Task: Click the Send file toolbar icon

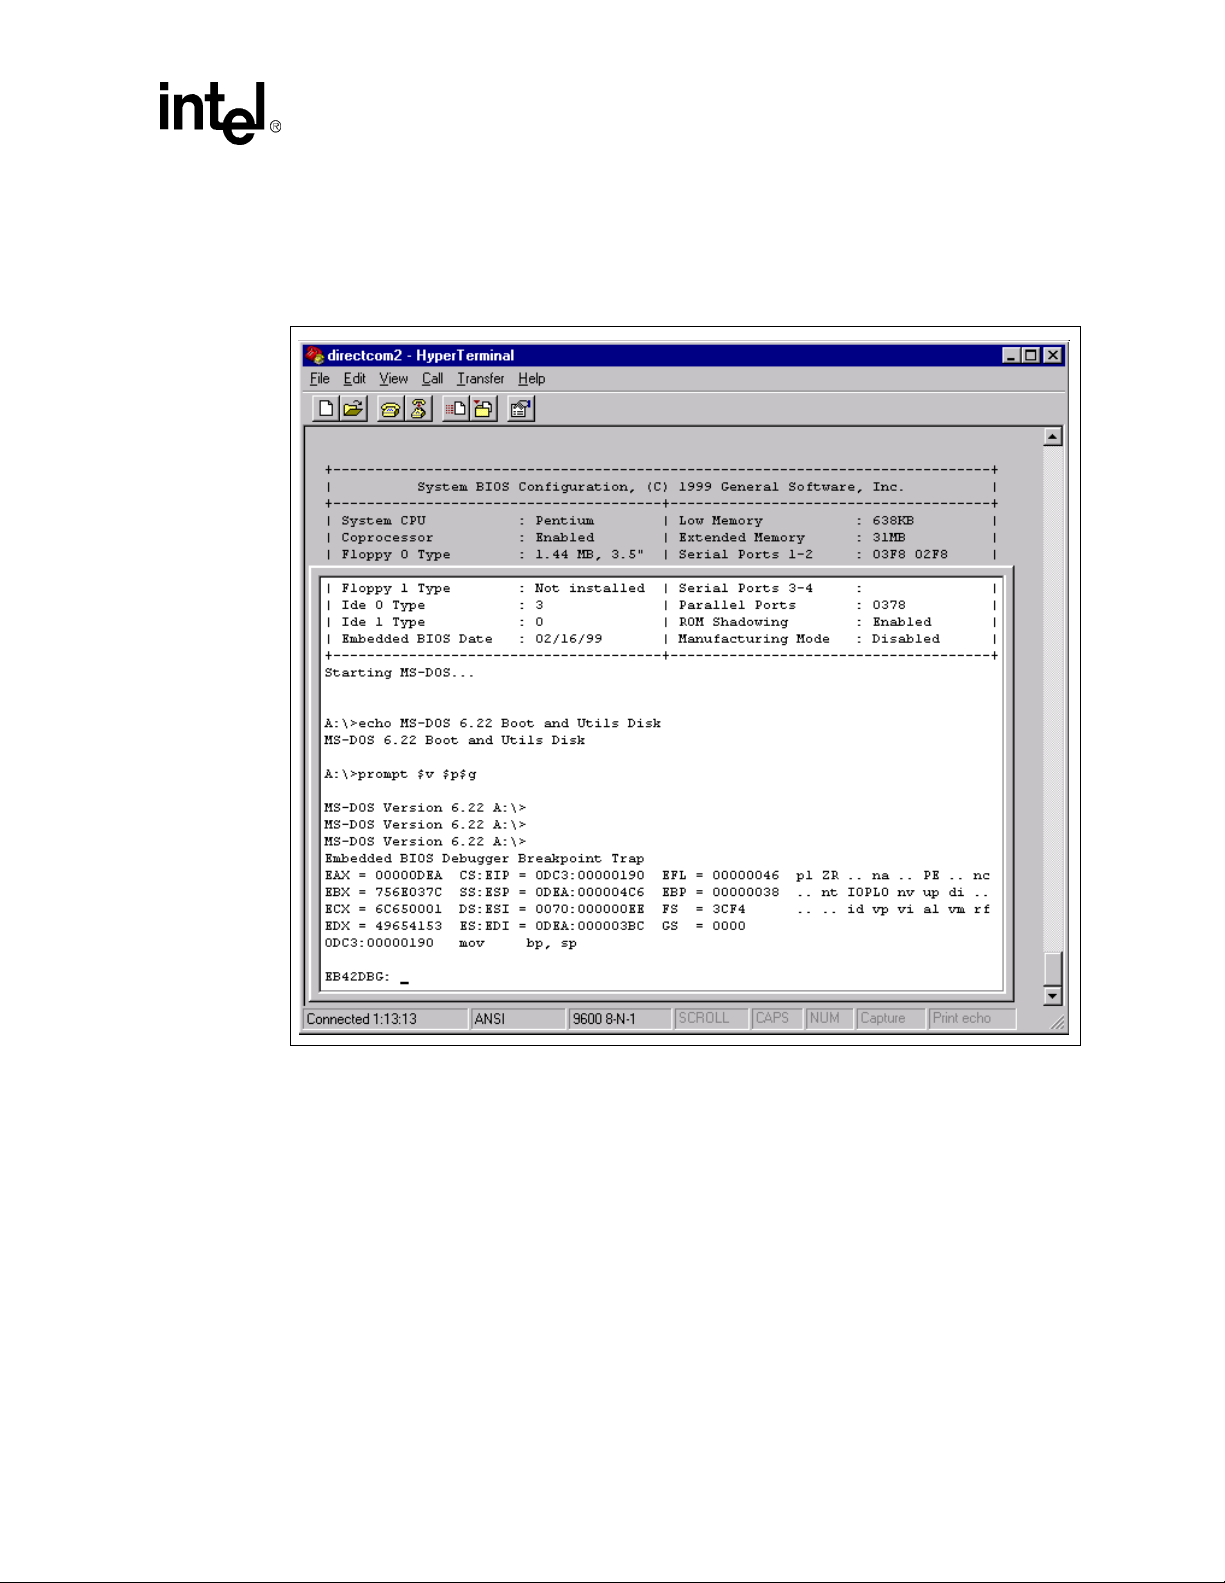Action: click(x=456, y=408)
